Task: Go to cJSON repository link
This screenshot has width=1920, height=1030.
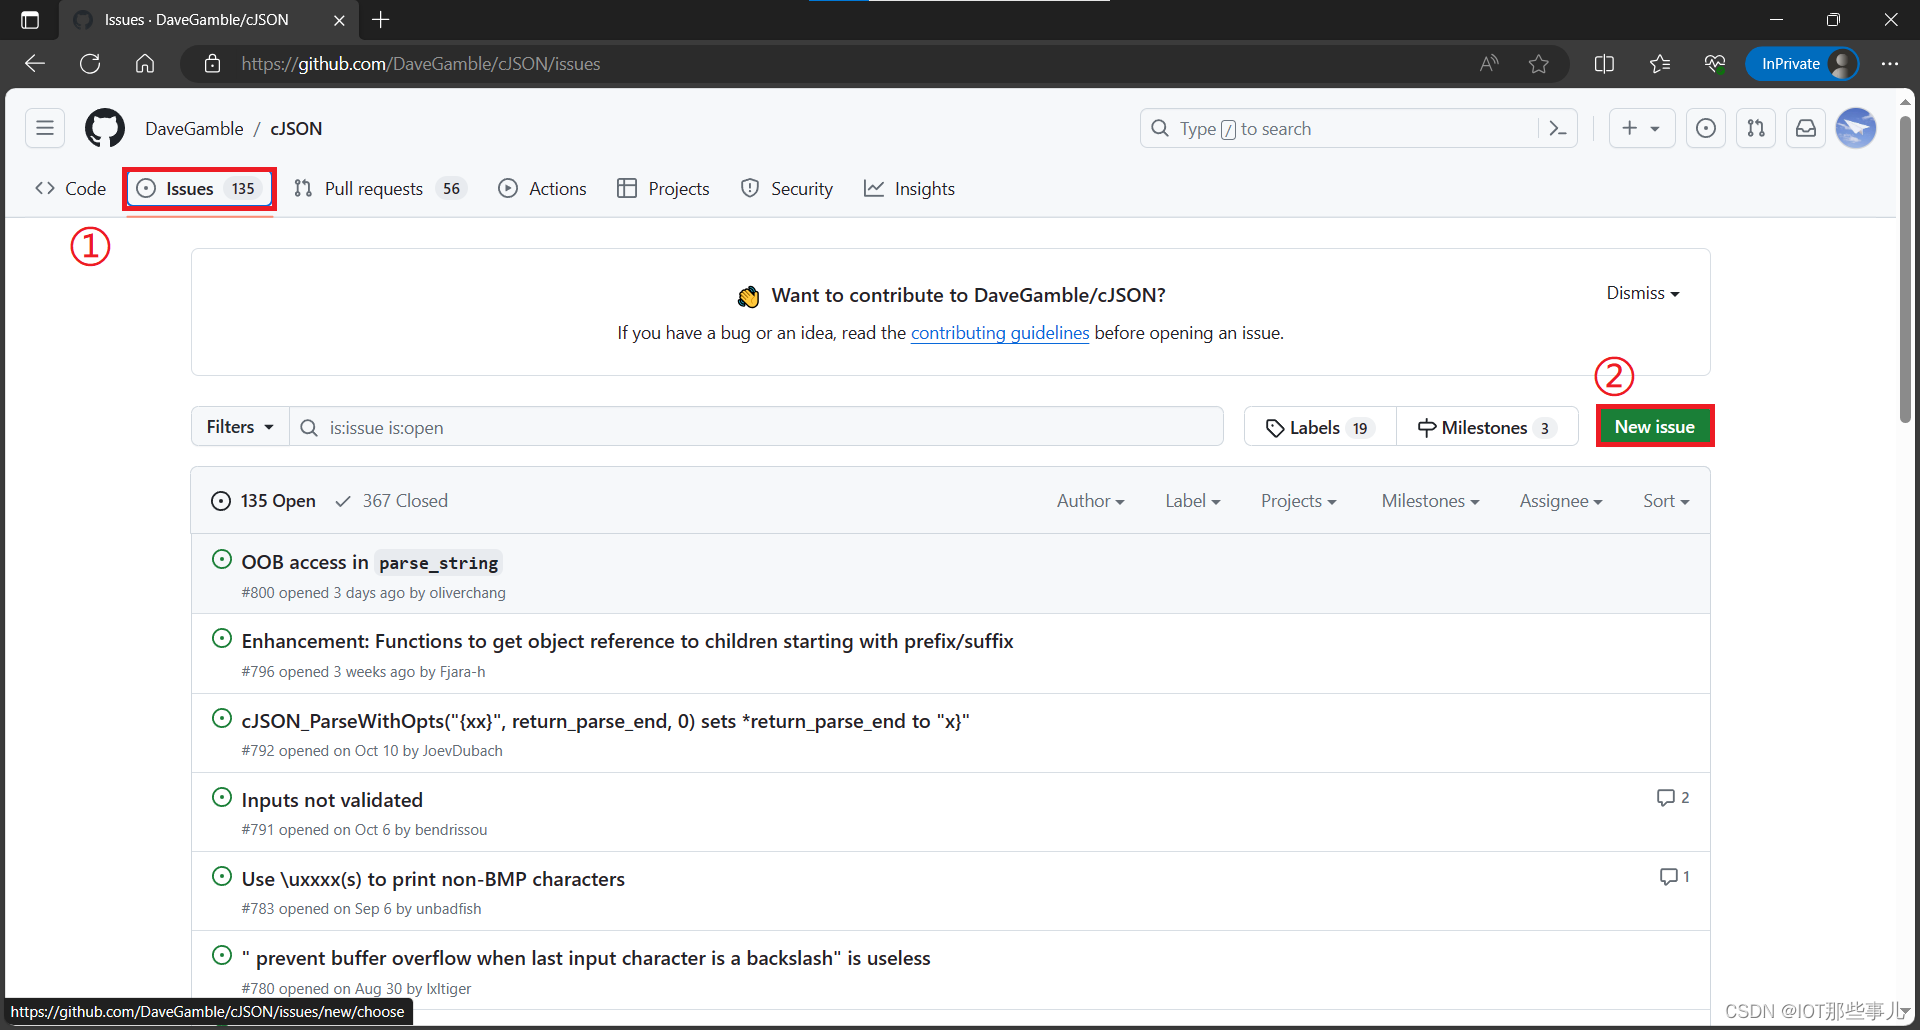Action: [296, 129]
